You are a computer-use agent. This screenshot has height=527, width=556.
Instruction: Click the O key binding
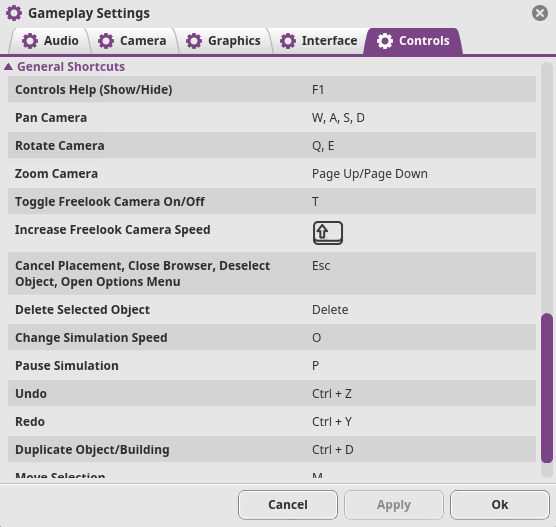coord(316,338)
